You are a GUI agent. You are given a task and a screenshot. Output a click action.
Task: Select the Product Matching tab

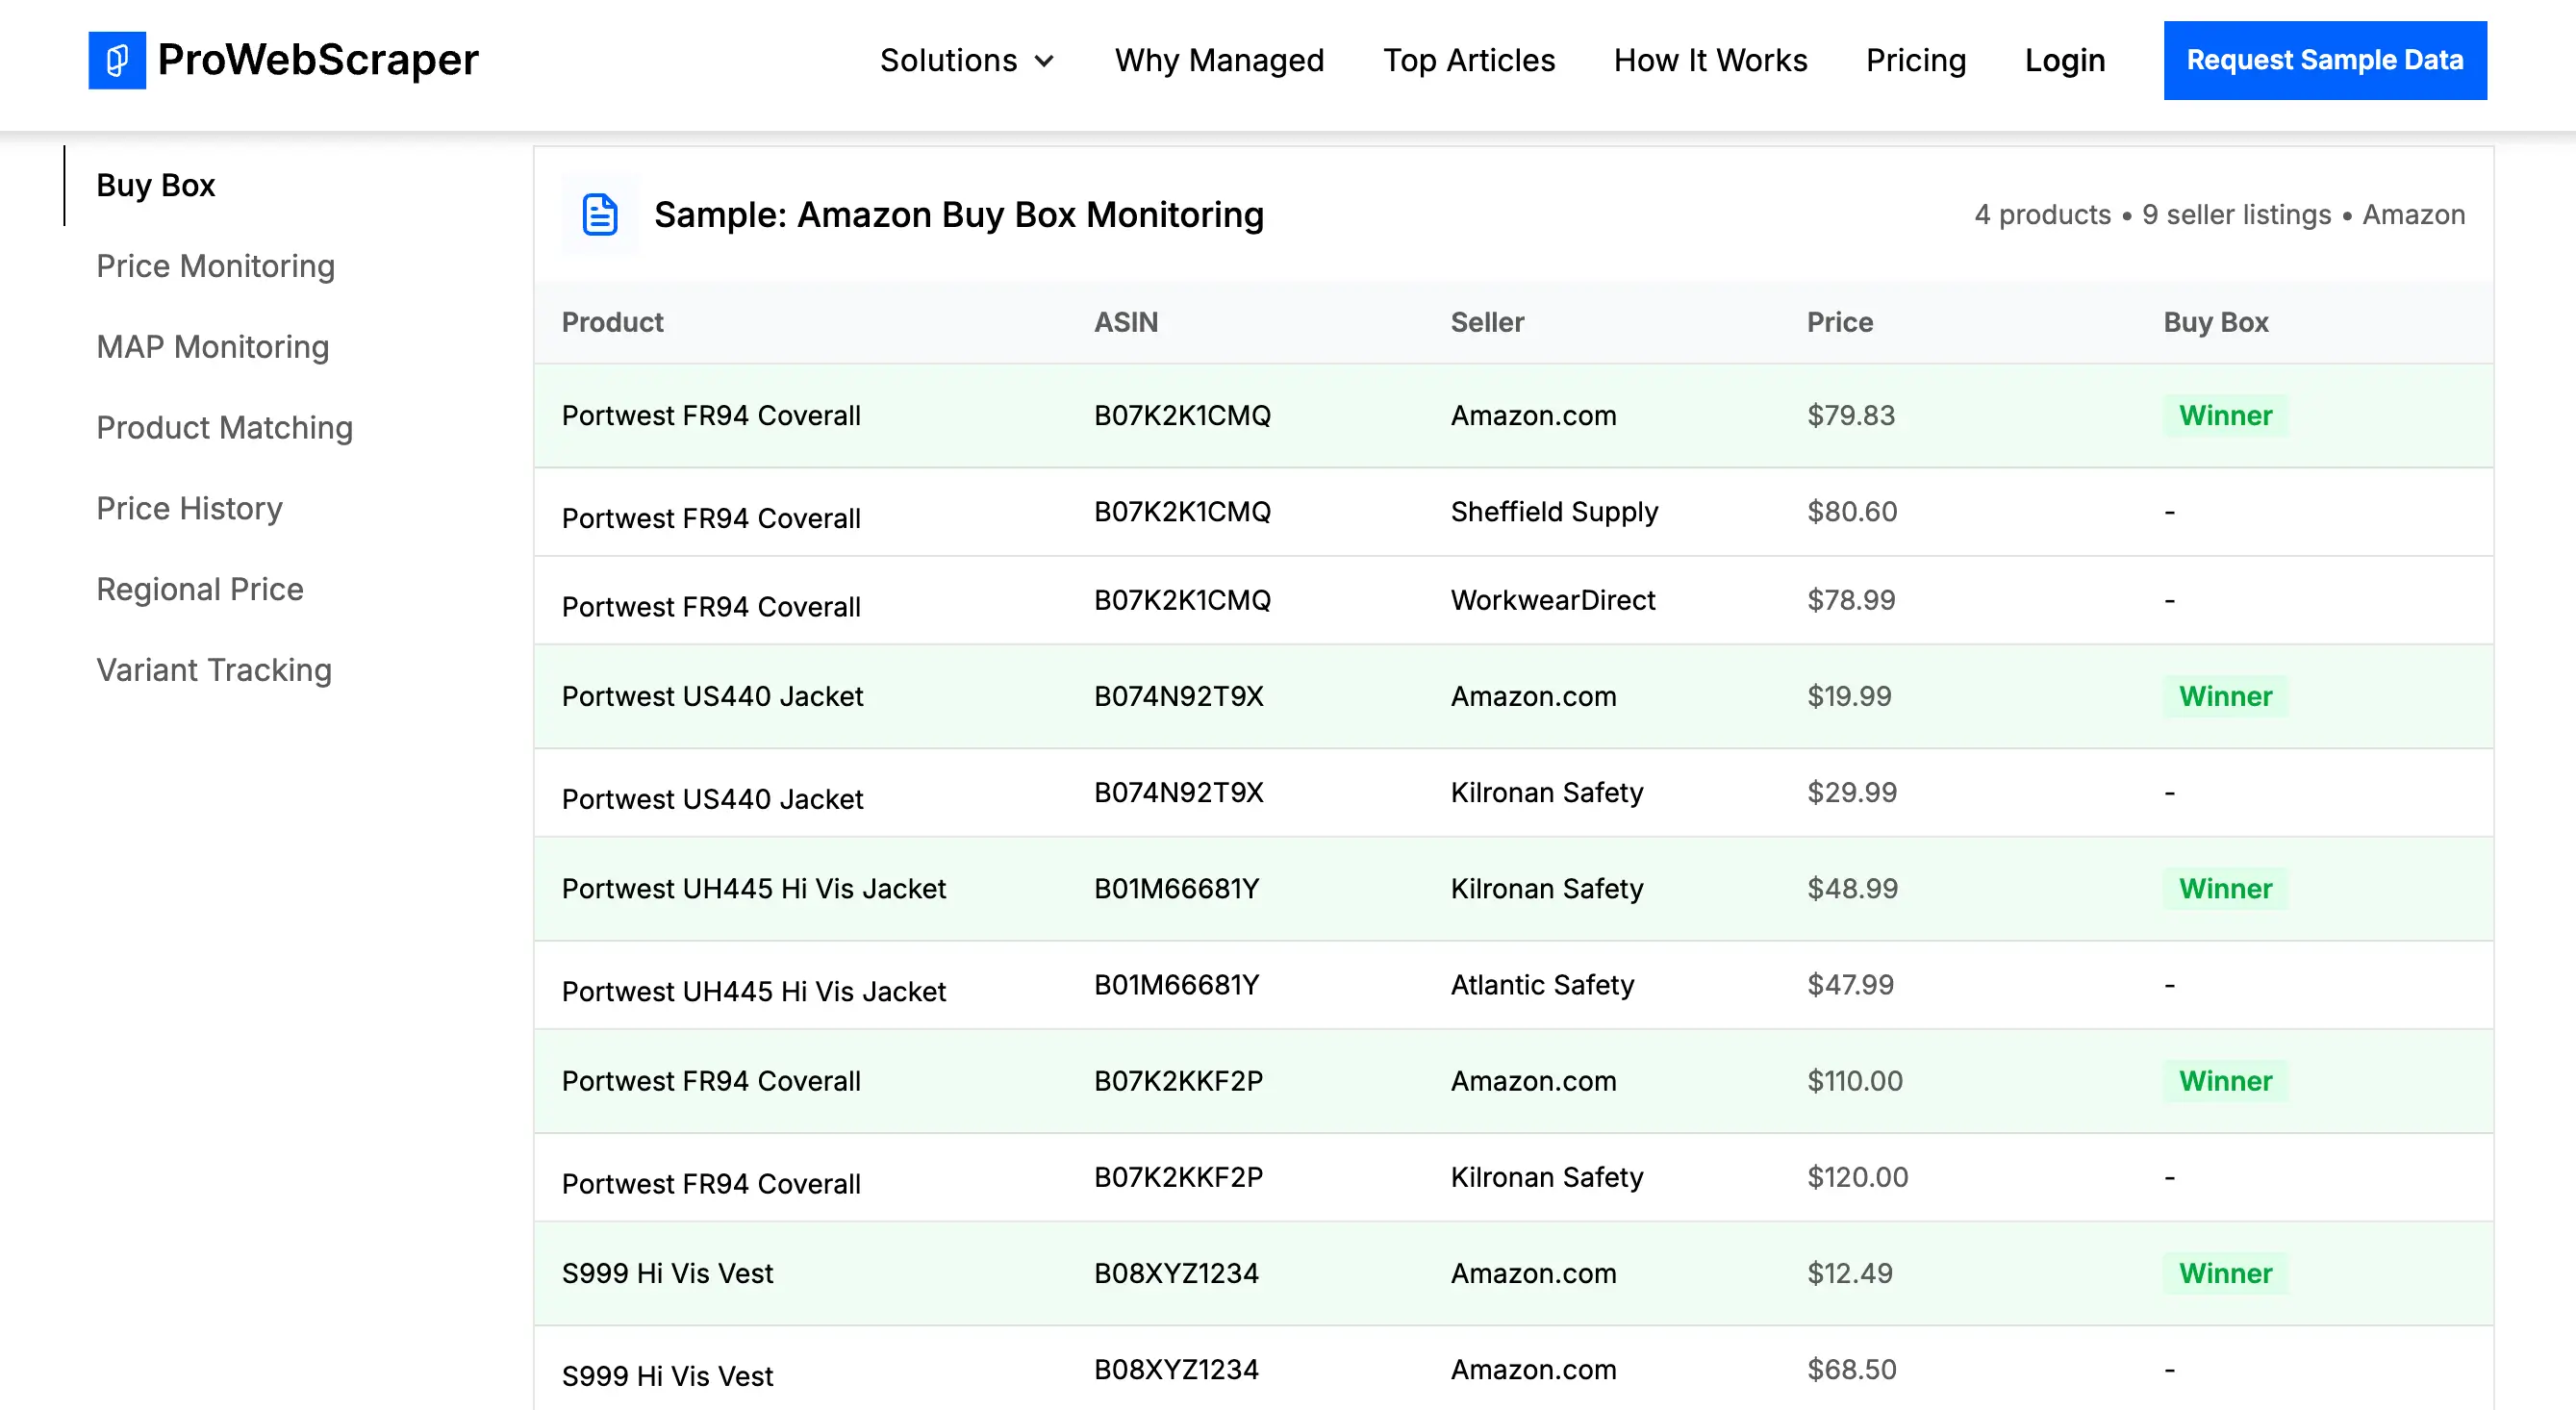coord(224,428)
